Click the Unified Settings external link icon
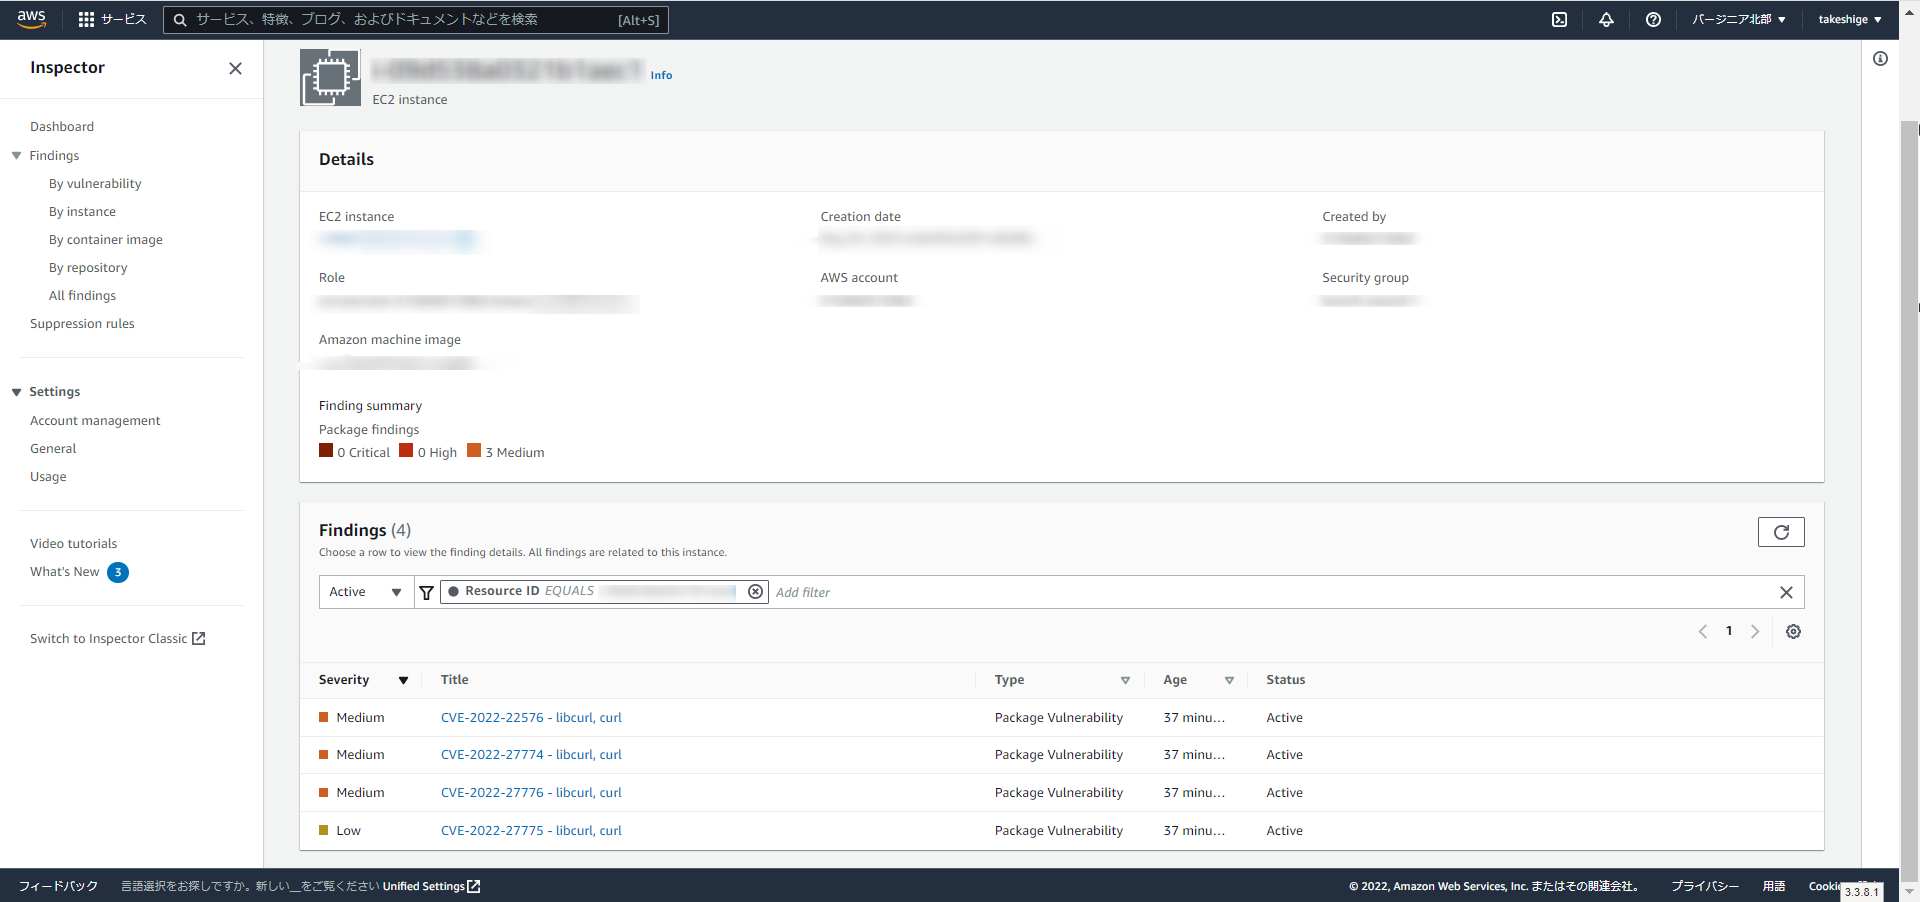Image resolution: width=1920 pixels, height=902 pixels. tap(474, 886)
